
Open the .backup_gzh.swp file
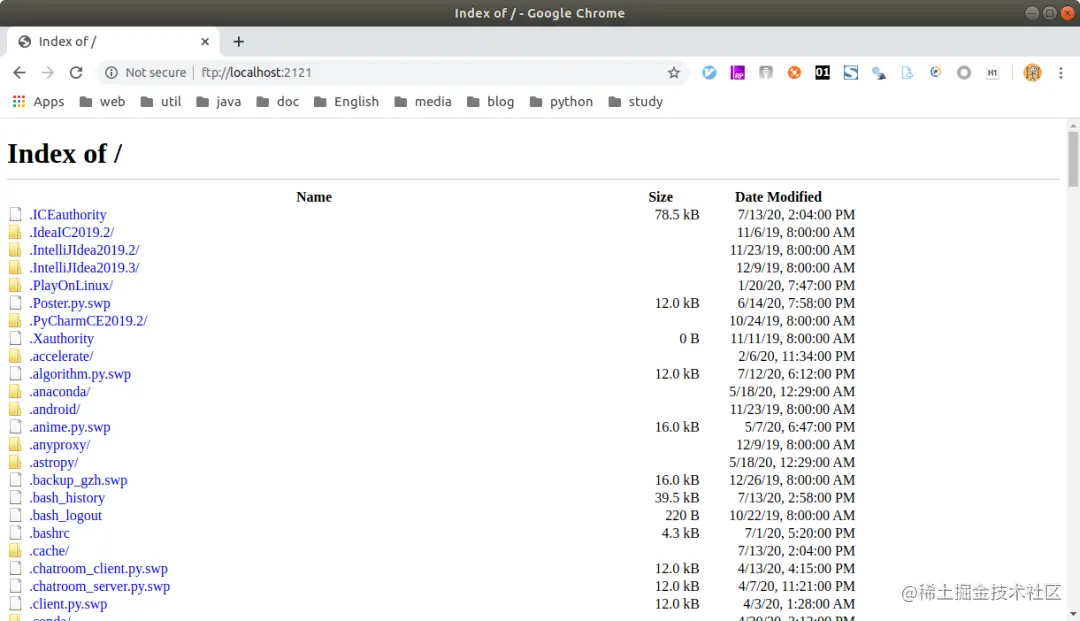pyautogui.click(x=78, y=481)
